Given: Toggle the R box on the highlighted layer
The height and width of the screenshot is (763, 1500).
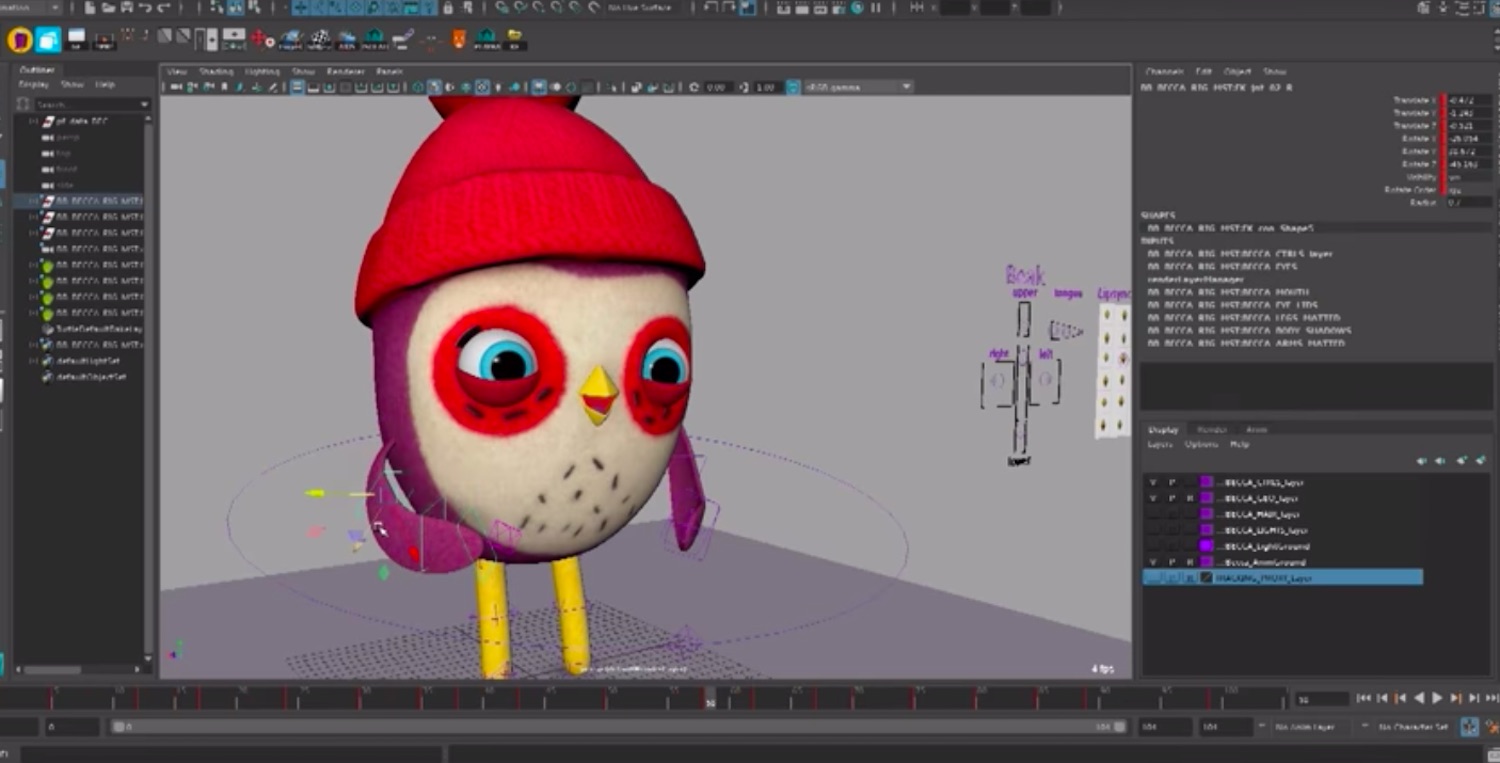Looking at the screenshot, I should pos(1189,578).
